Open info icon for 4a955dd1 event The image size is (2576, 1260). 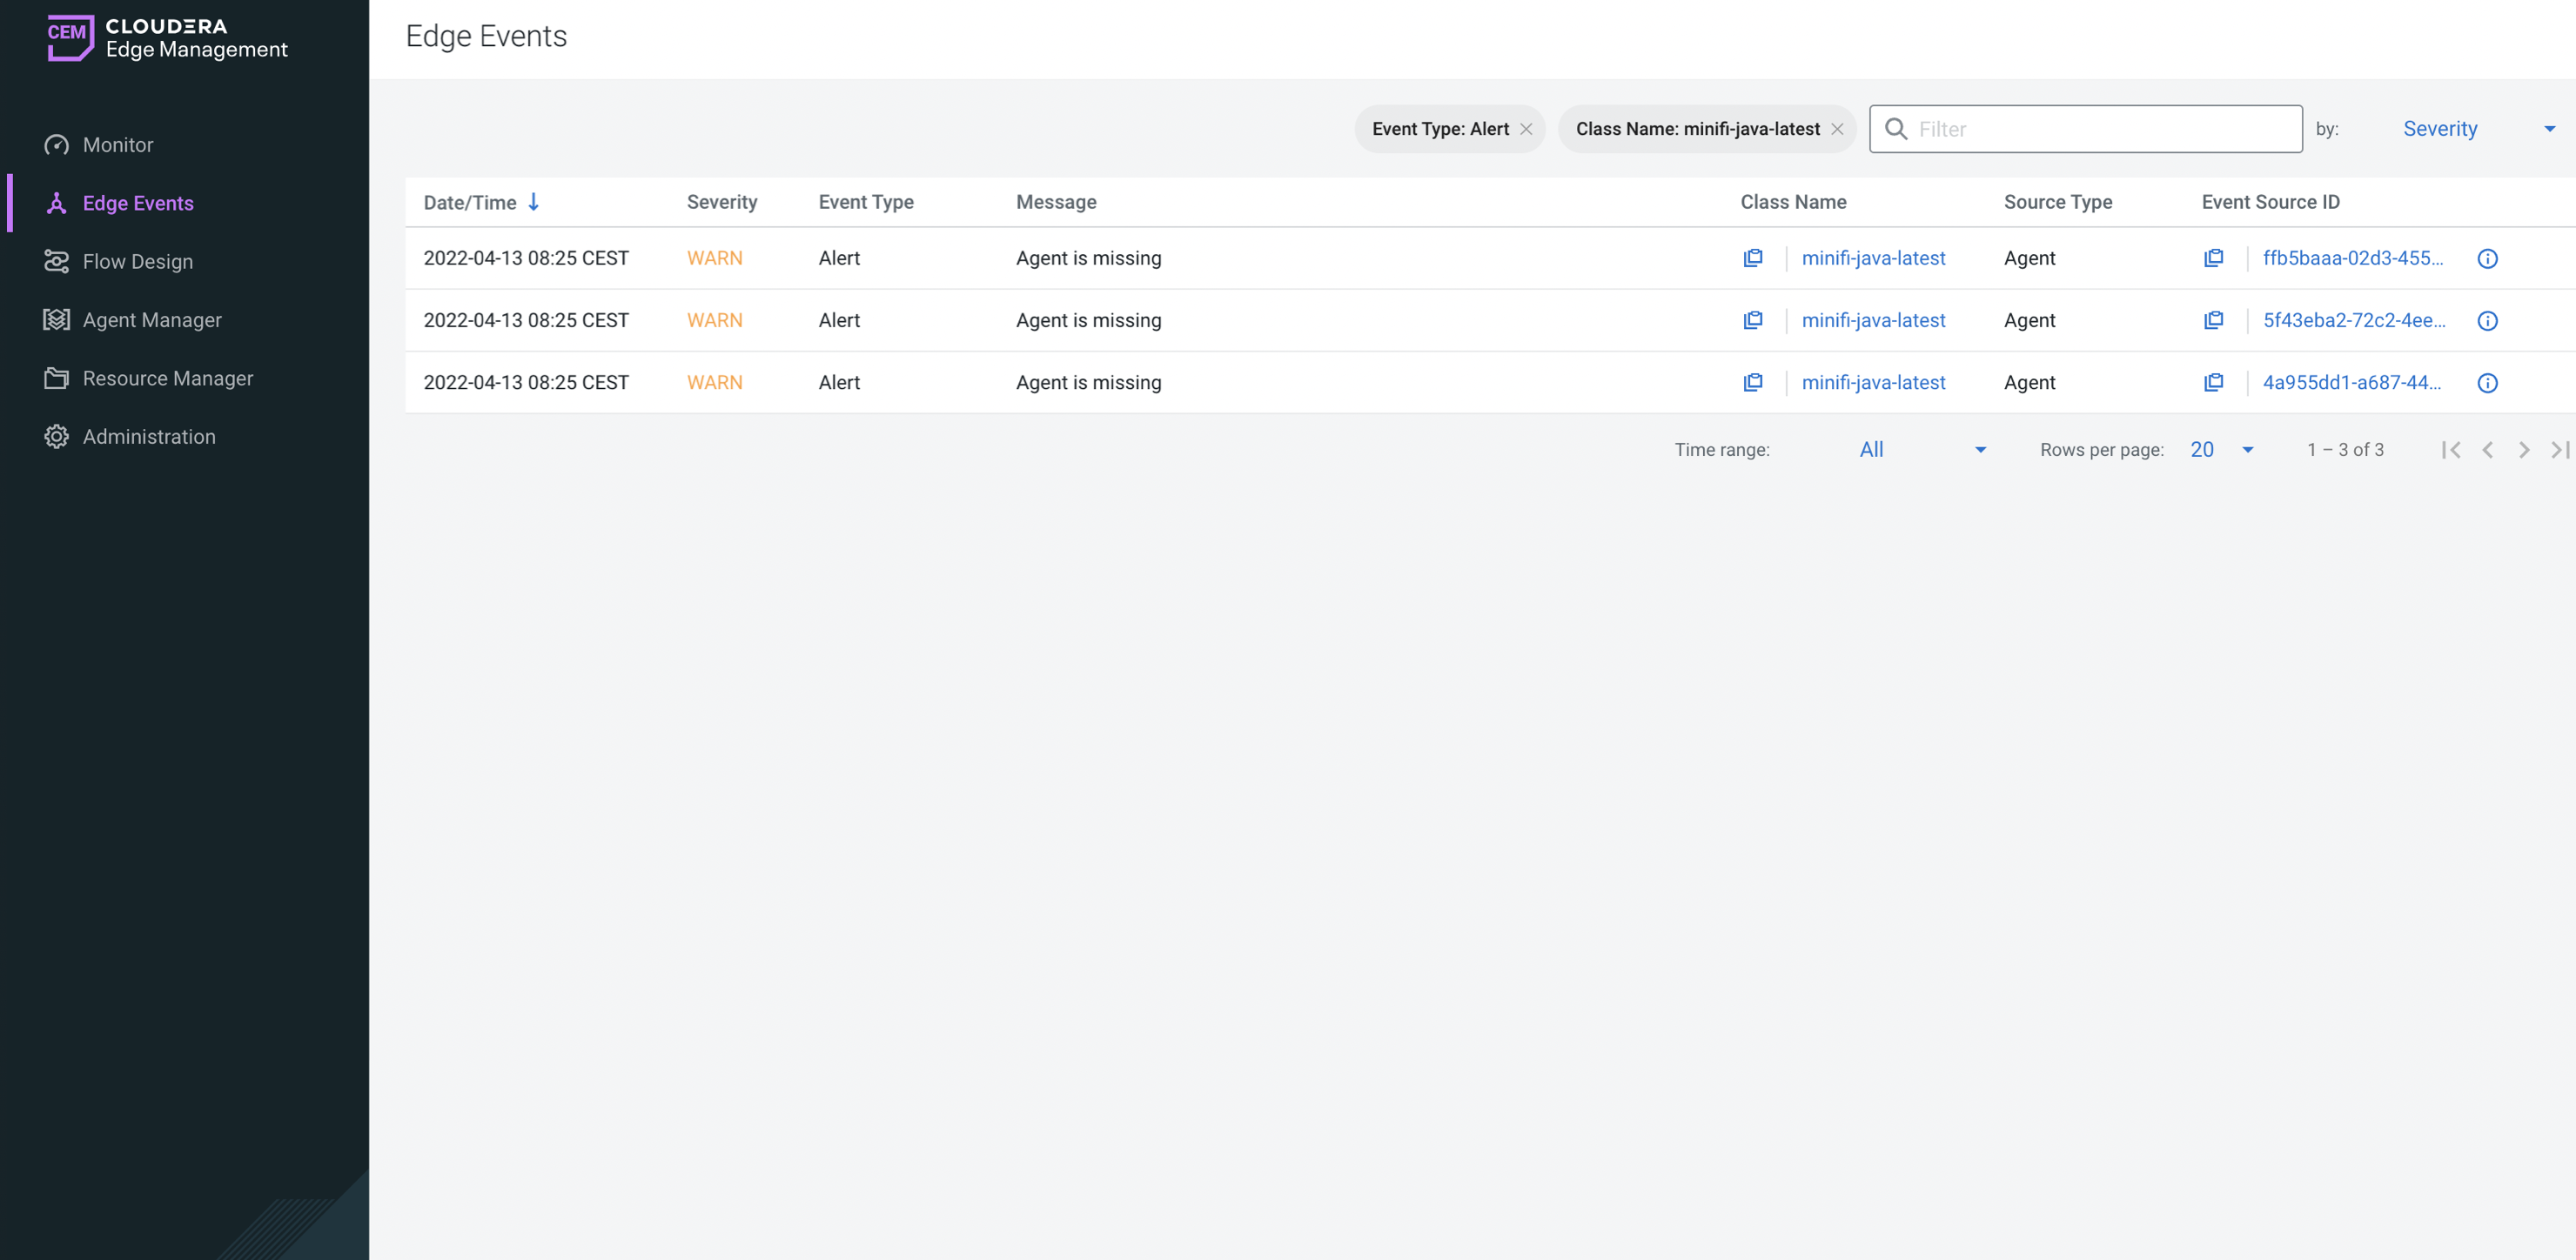tap(2487, 383)
